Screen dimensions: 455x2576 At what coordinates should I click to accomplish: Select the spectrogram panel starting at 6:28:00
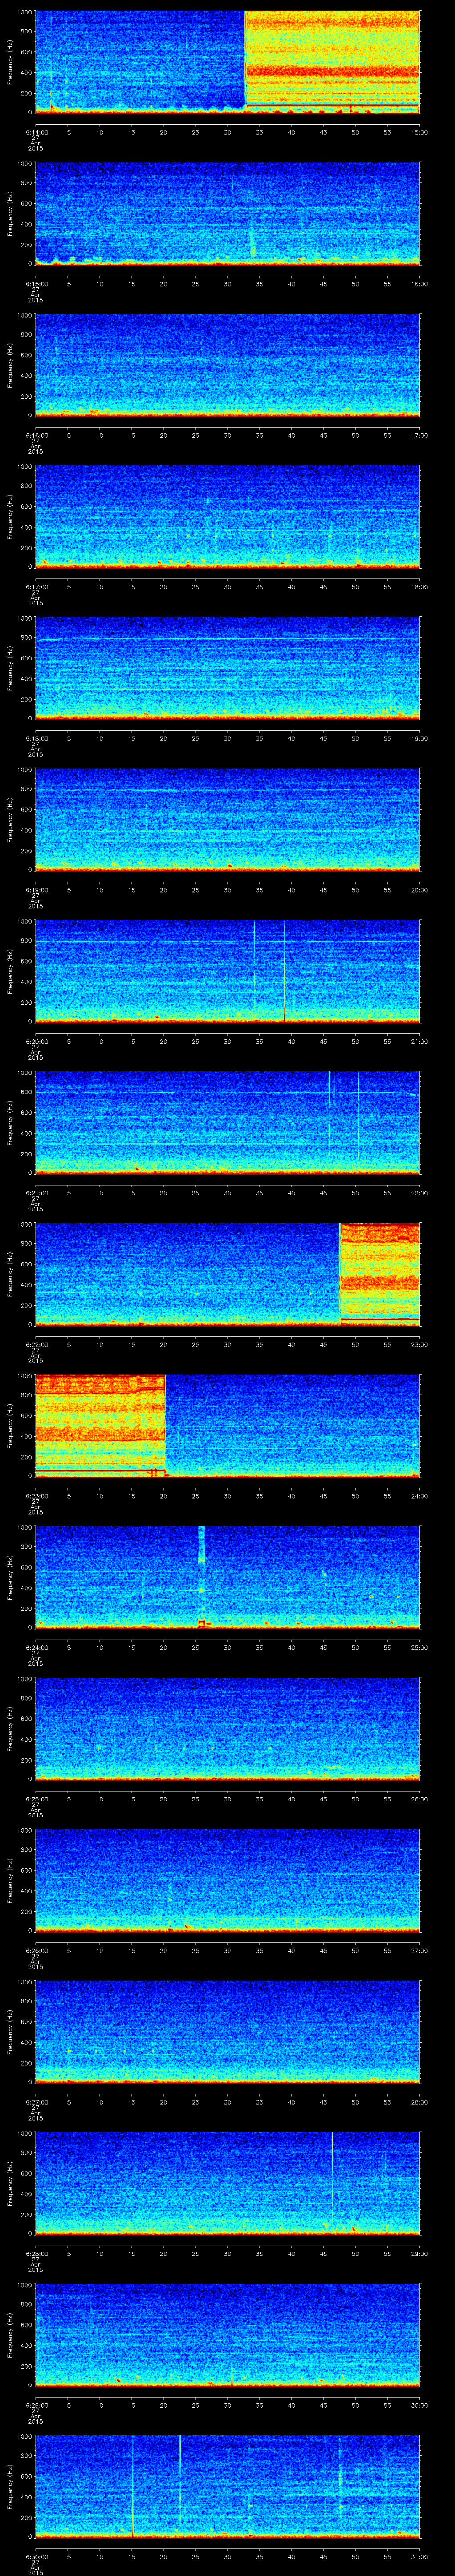coord(228,2183)
